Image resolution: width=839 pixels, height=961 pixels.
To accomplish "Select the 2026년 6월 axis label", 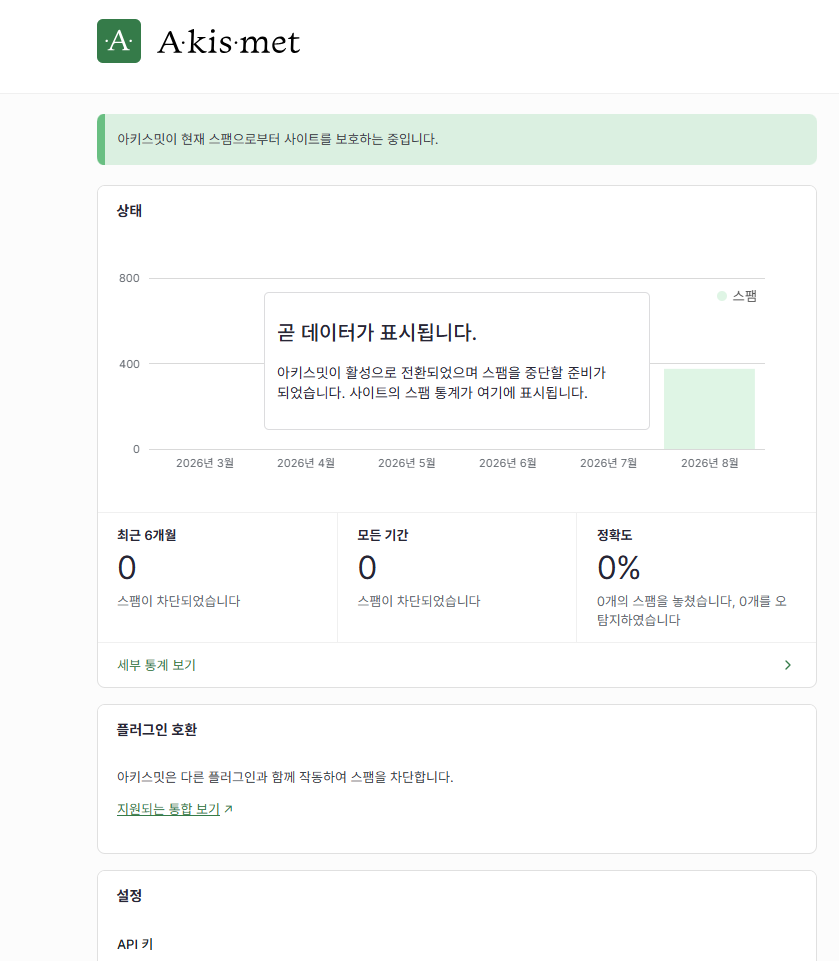I will click(x=507, y=463).
